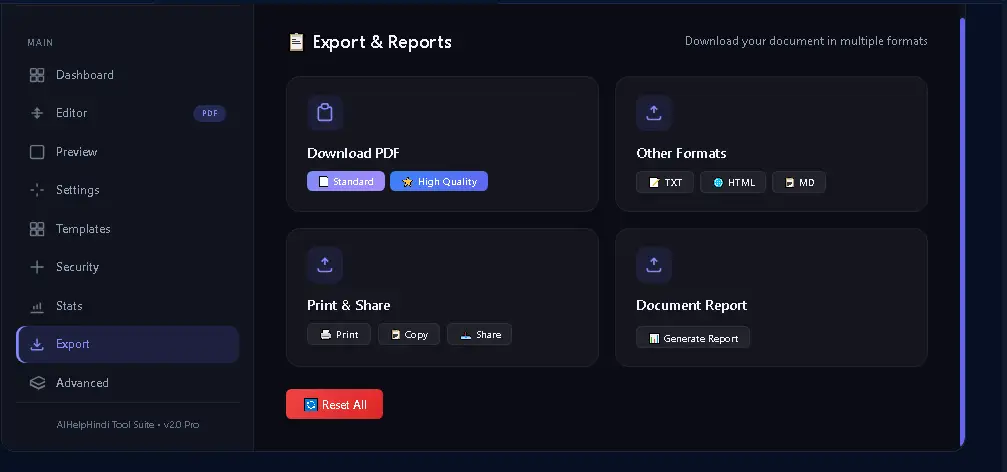
Task: Click the Security plus icon in sidebar
Action: (x=37, y=267)
